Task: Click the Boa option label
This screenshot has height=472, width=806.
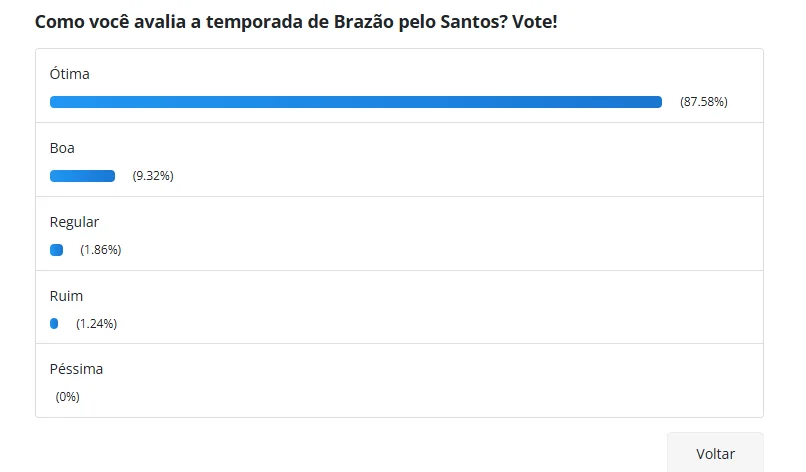Action: (62, 148)
